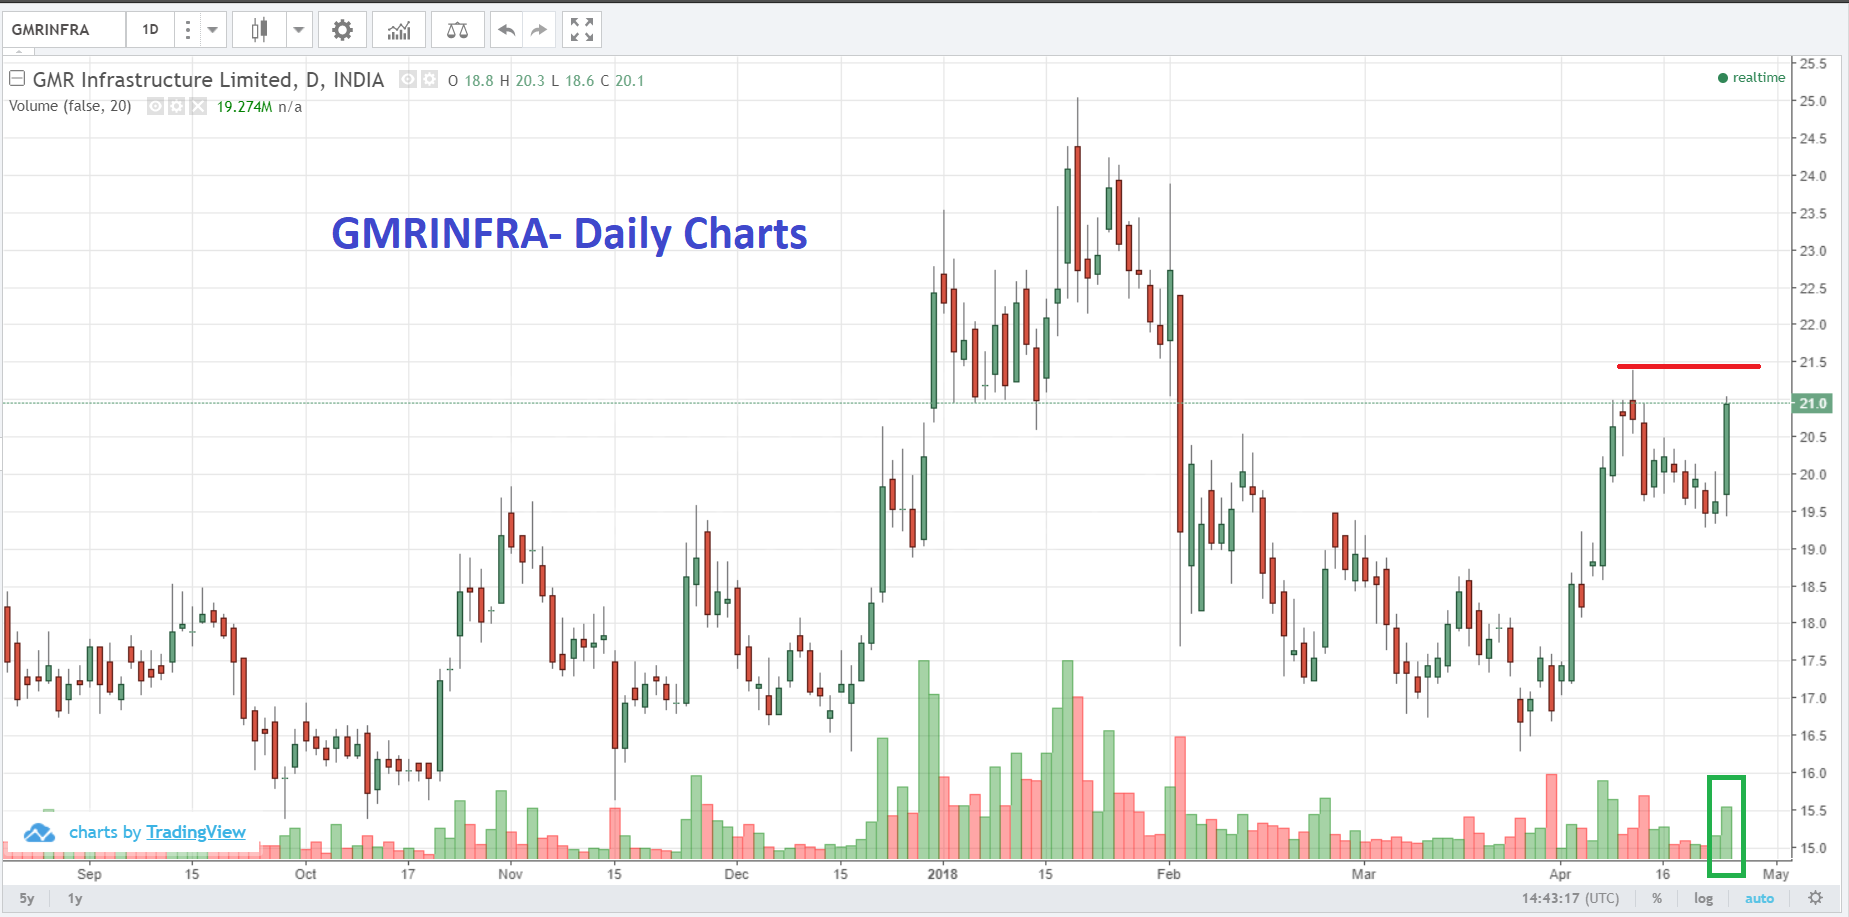
Task: Set the 5y time range
Action: [x=27, y=899]
